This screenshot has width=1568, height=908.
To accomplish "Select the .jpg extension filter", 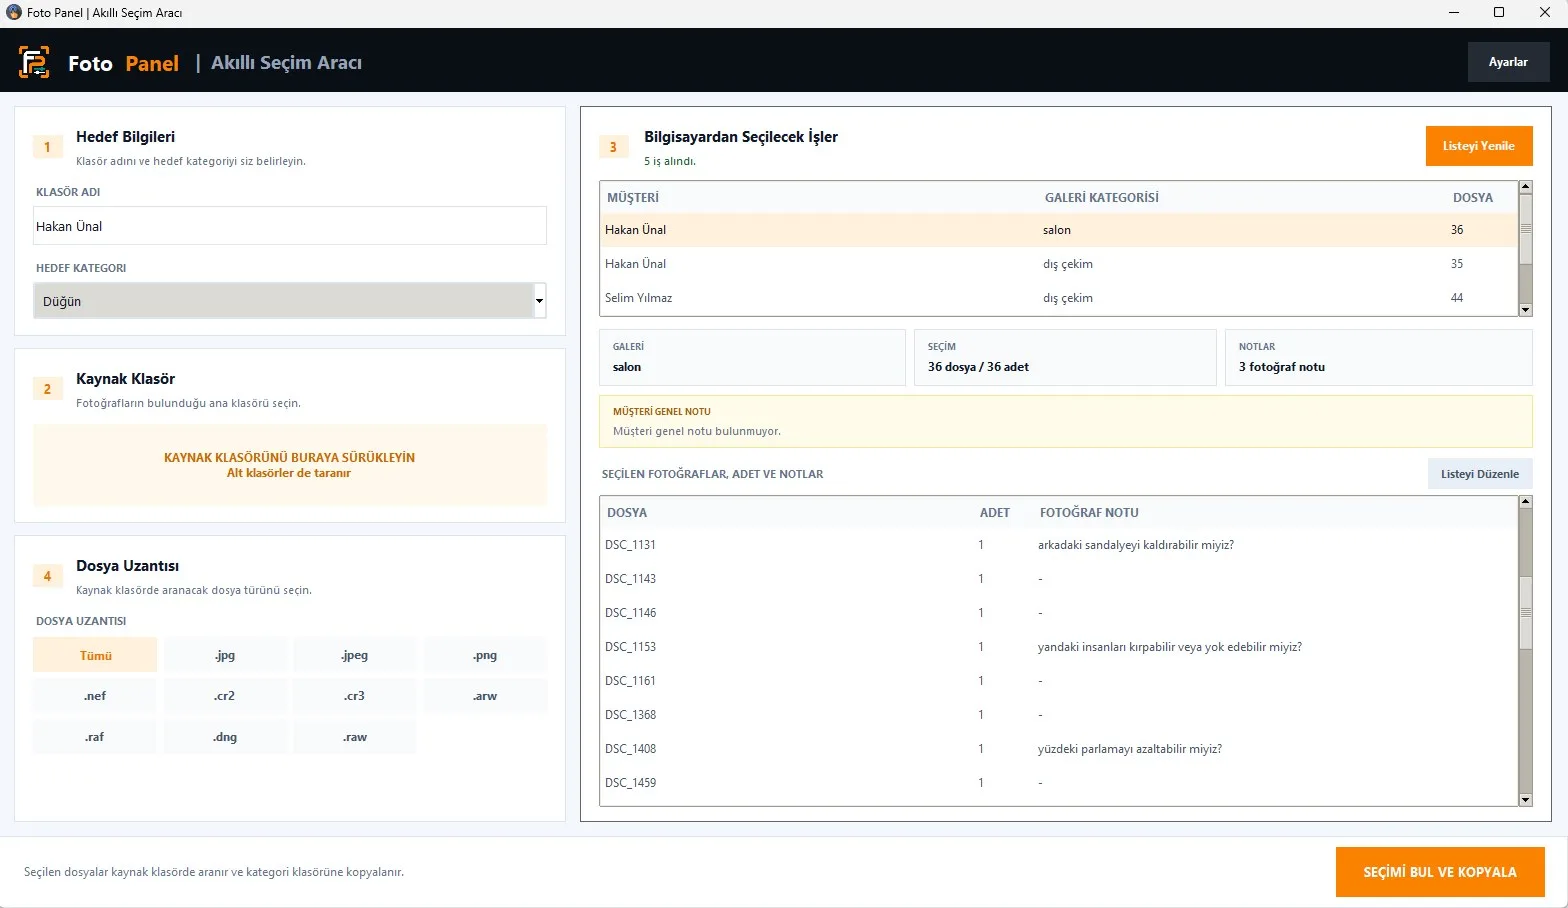I will point(225,655).
